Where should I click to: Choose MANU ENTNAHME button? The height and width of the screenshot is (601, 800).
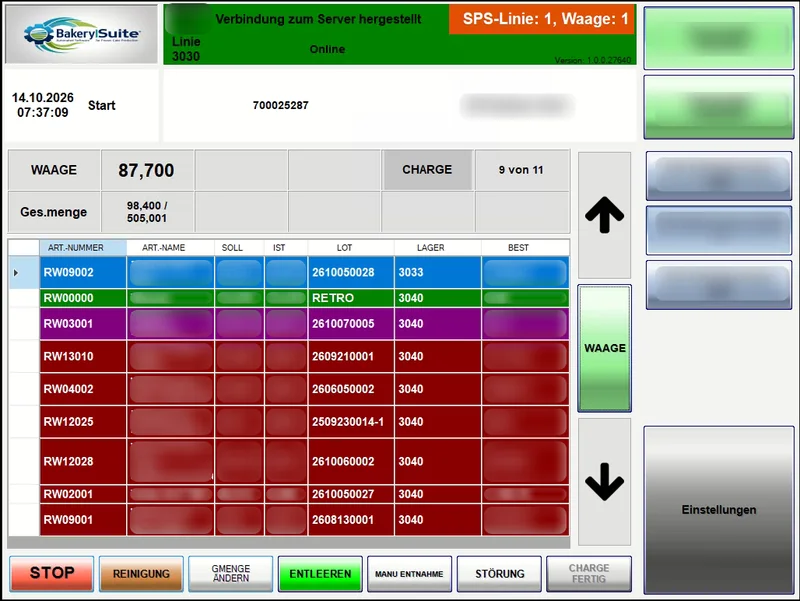click(x=410, y=573)
